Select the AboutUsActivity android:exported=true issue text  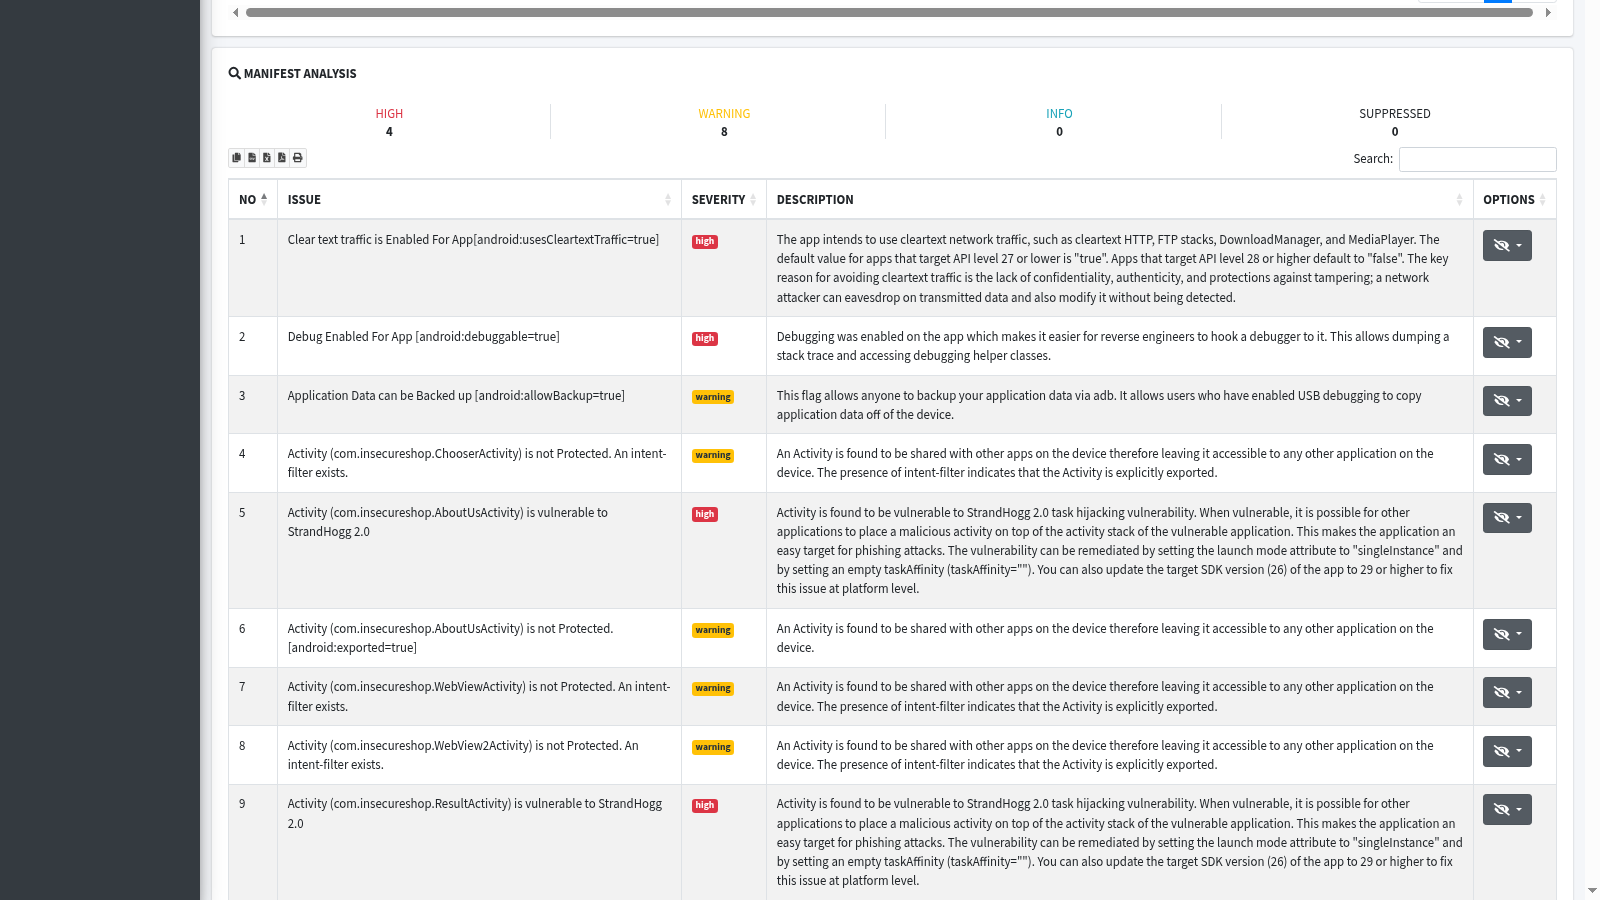click(x=450, y=638)
